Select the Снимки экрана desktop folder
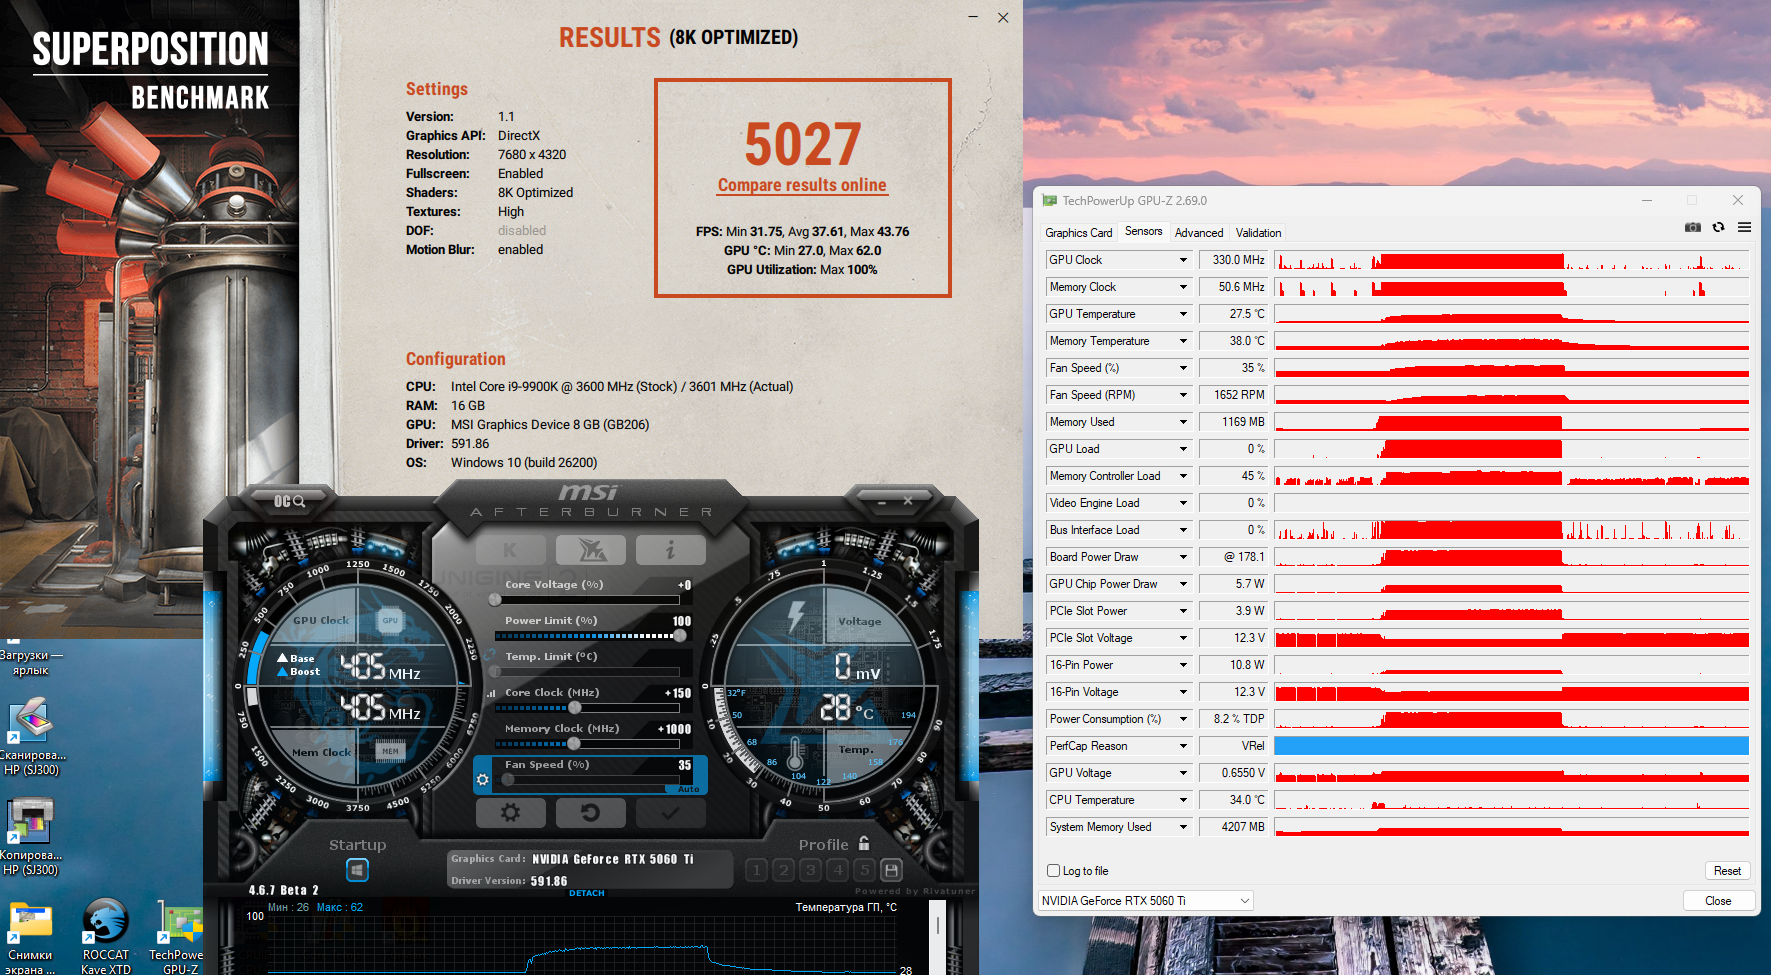Viewport: 1771px width, 975px height. pyautogui.click(x=29, y=936)
